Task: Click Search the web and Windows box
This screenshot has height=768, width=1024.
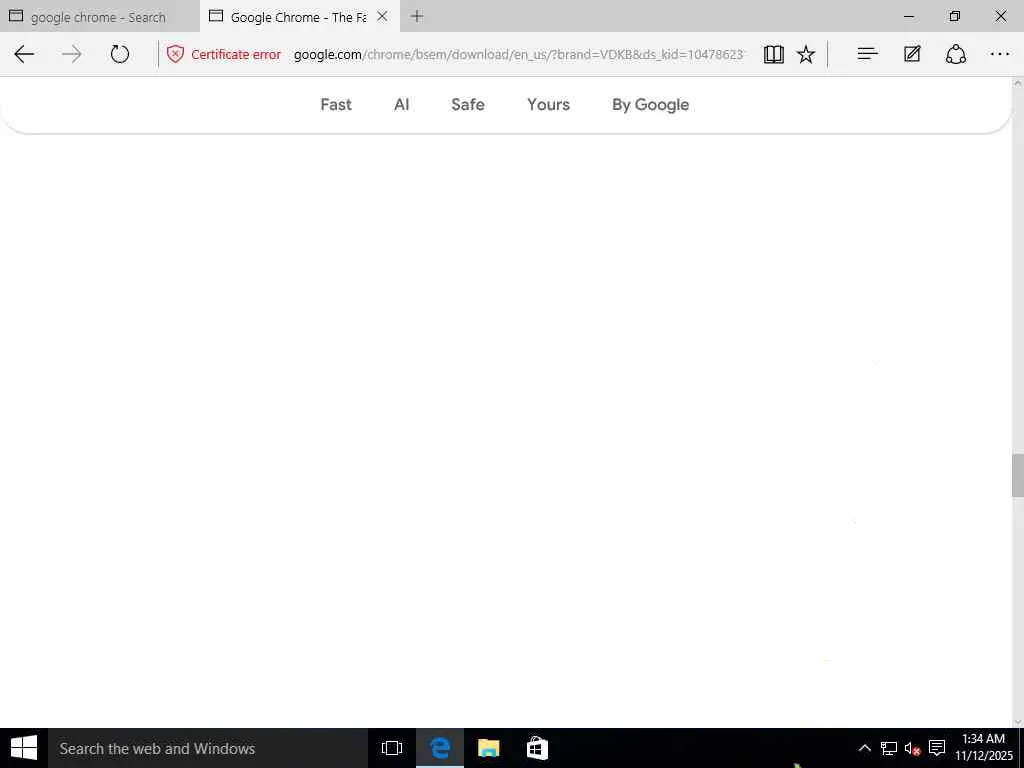Action: pyautogui.click(x=208, y=748)
